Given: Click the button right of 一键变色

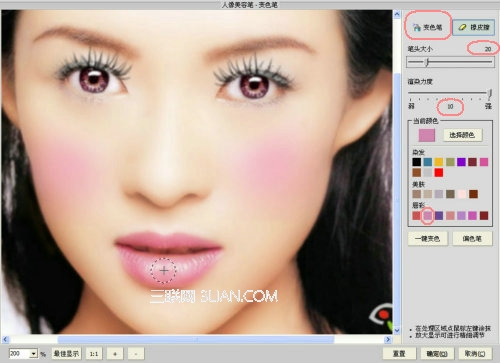Looking at the screenshot, I should click(472, 239).
